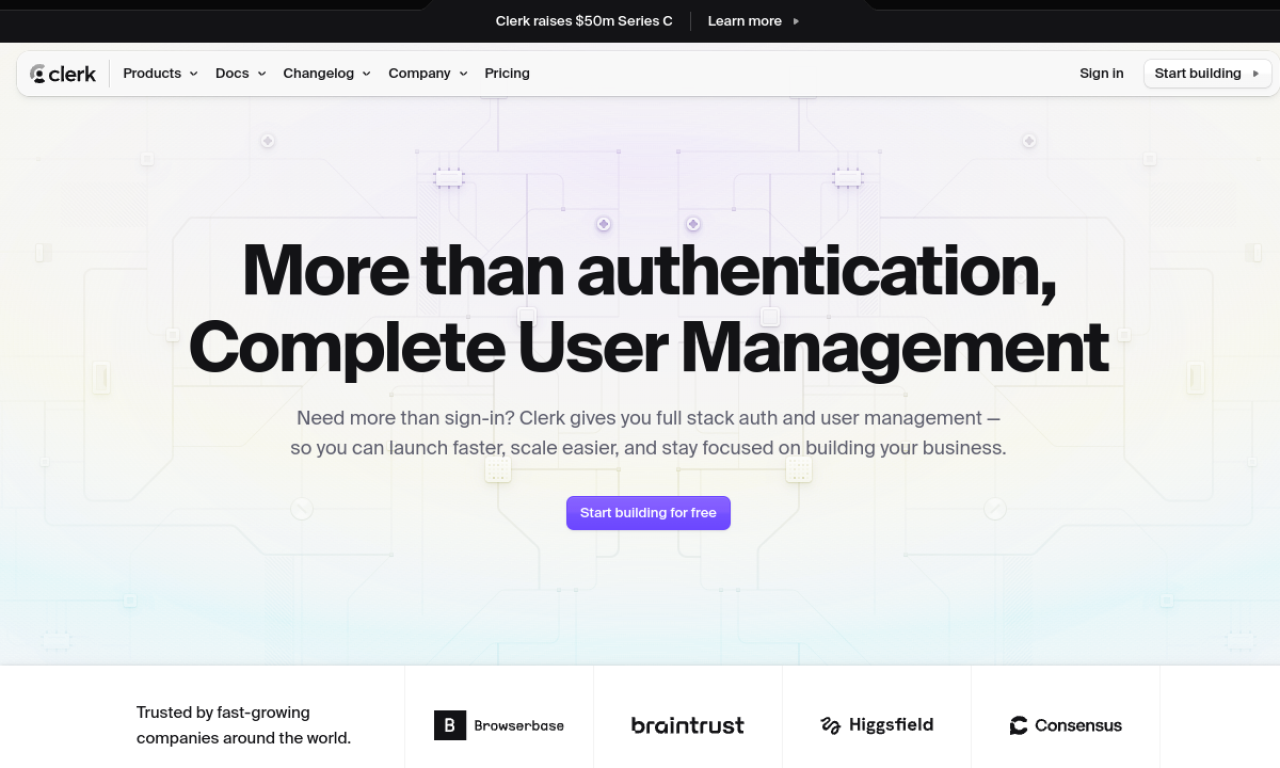Click the Clerk logo icon in the navbar
The width and height of the screenshot is (1280, 768).
(x=37, y=73)
